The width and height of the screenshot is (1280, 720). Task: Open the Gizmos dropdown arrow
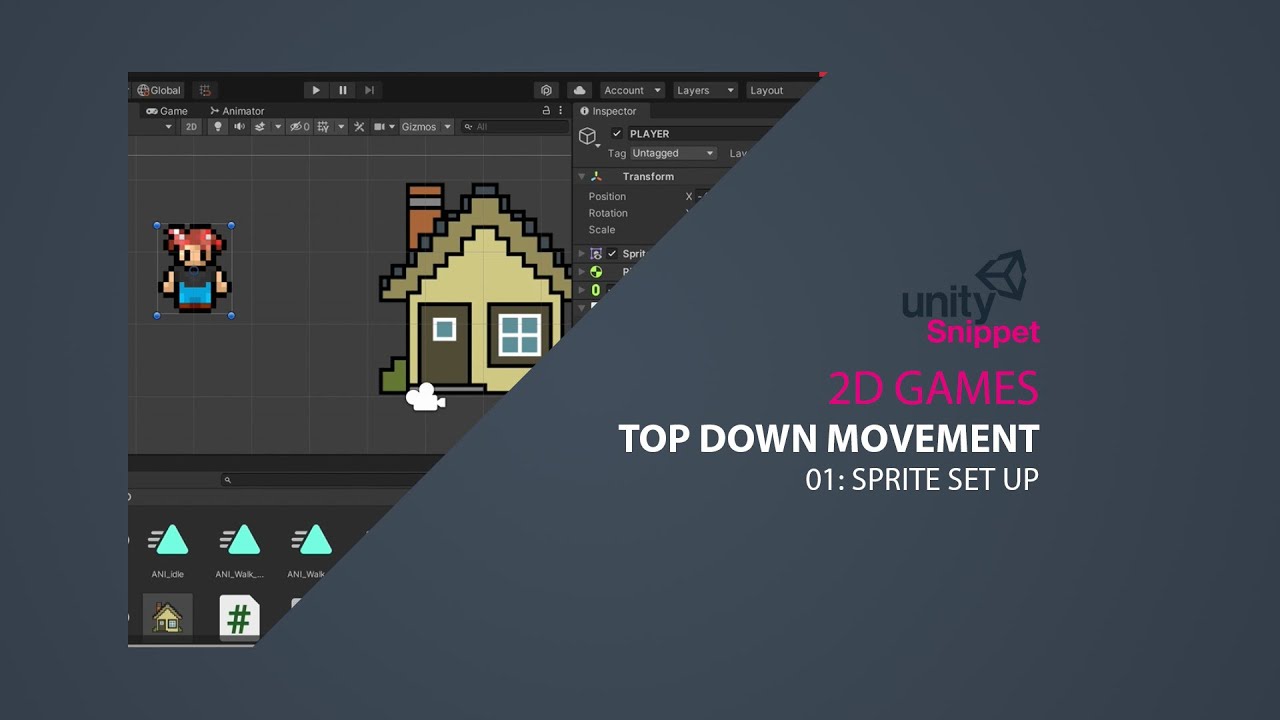point(447,127)
